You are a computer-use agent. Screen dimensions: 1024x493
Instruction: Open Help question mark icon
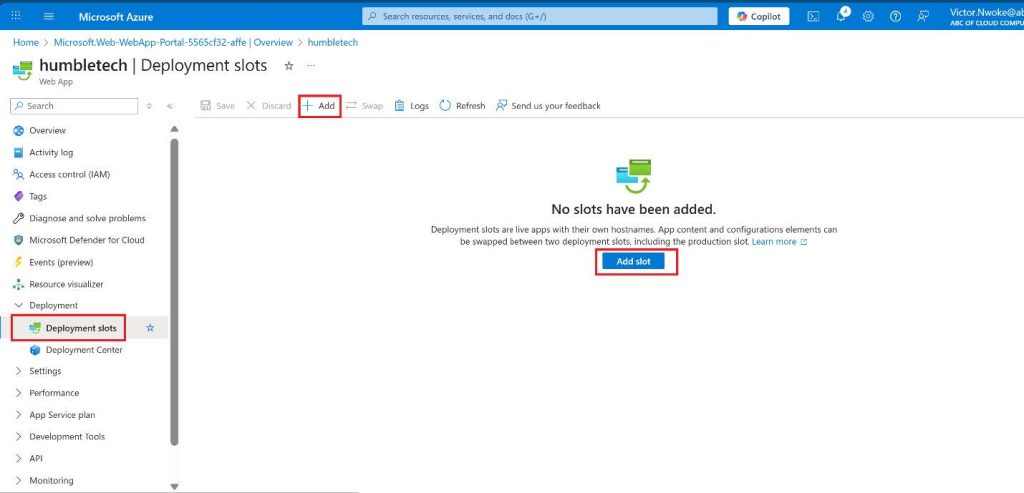[895, 16]
